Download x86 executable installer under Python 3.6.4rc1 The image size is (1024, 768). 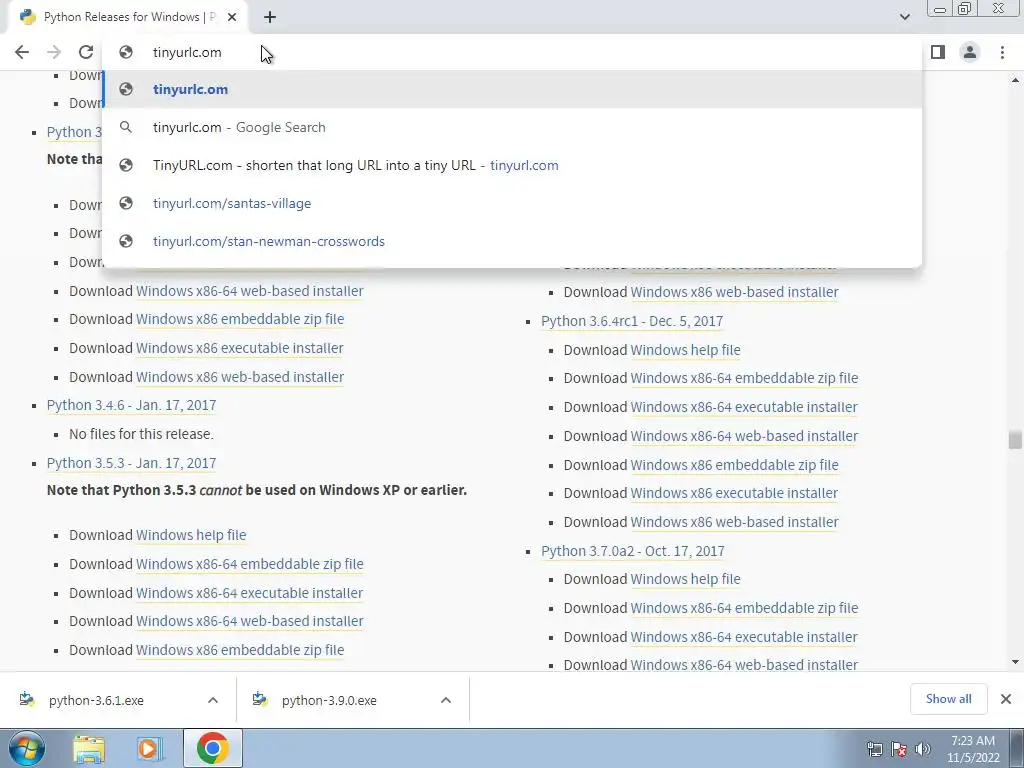734,493
